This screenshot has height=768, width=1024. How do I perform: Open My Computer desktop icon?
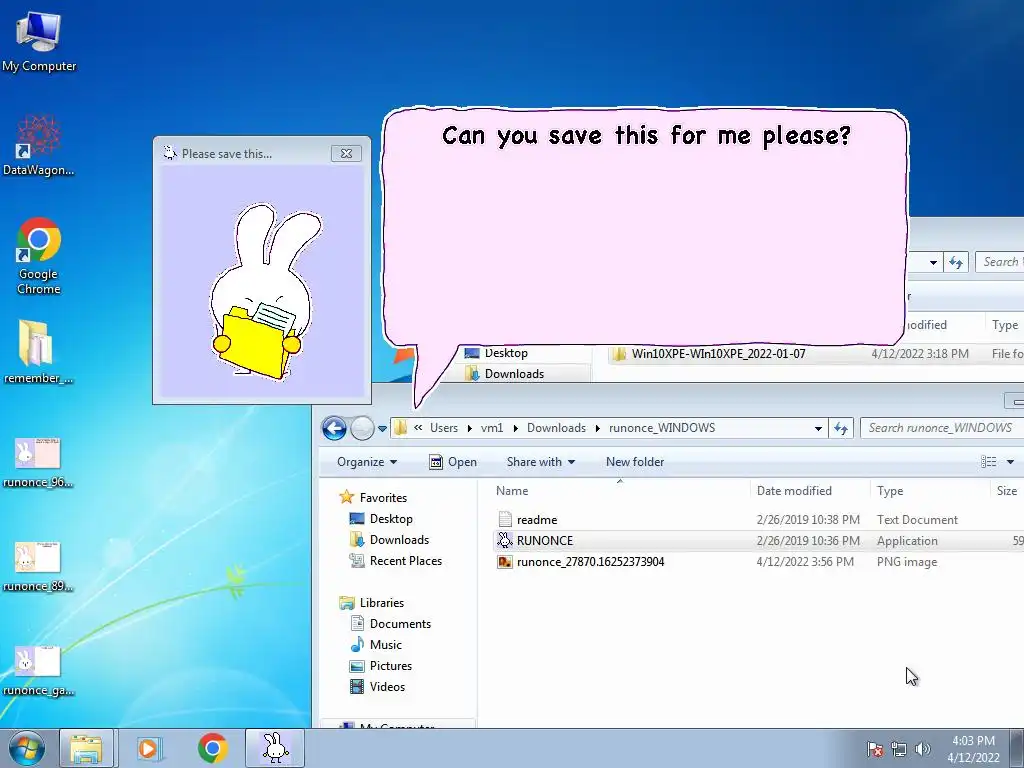pyautogui.click(x=39, y=41)
